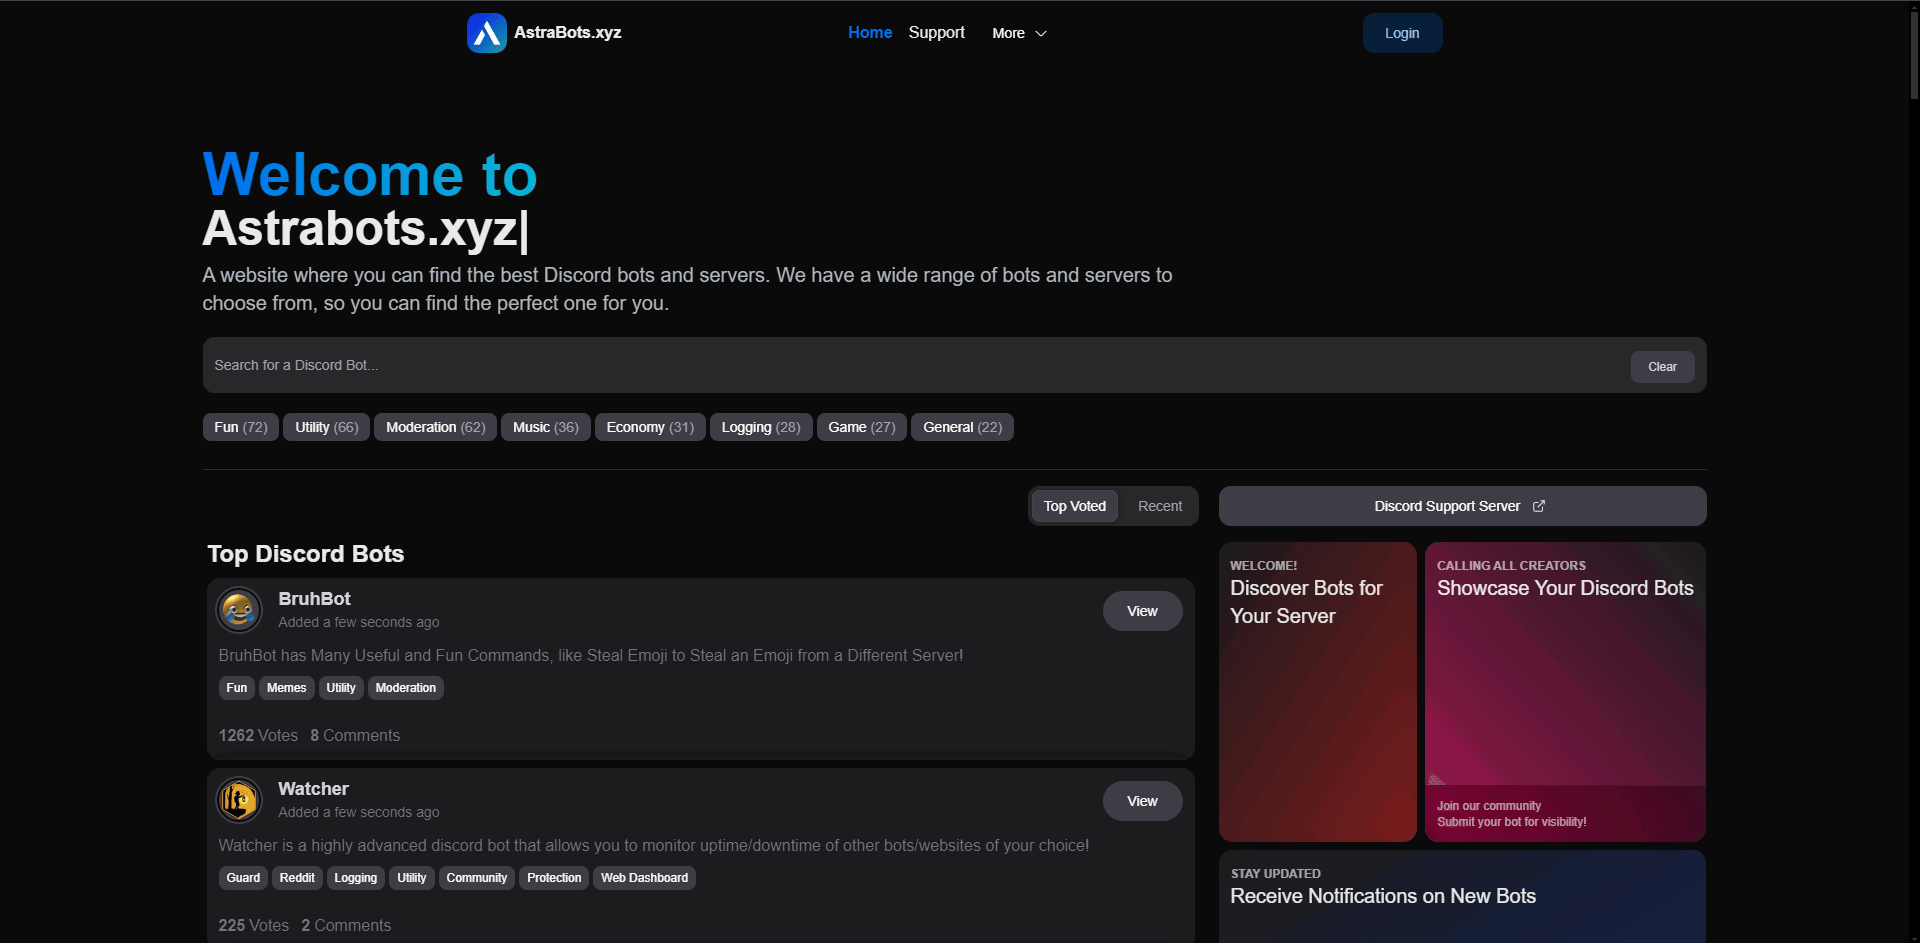Viewport: 1920px width, 943px height.
Task: Filter bots by Economy (31) category
Action: coord(650,427)
